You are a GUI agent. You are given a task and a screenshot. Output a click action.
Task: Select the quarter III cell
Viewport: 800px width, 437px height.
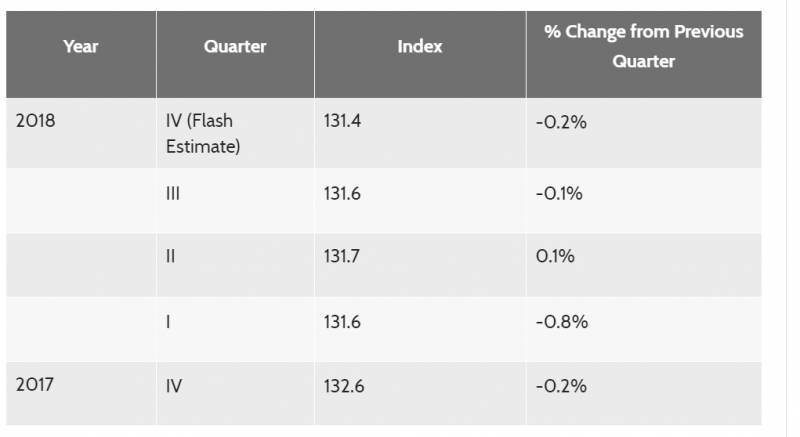172,192
